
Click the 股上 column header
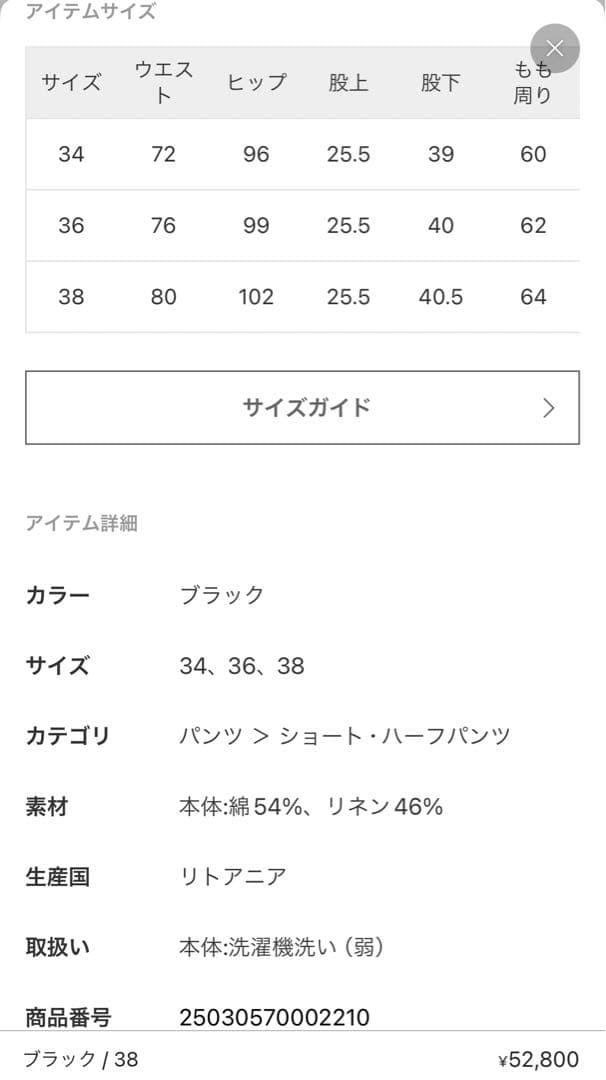point(349,83)
